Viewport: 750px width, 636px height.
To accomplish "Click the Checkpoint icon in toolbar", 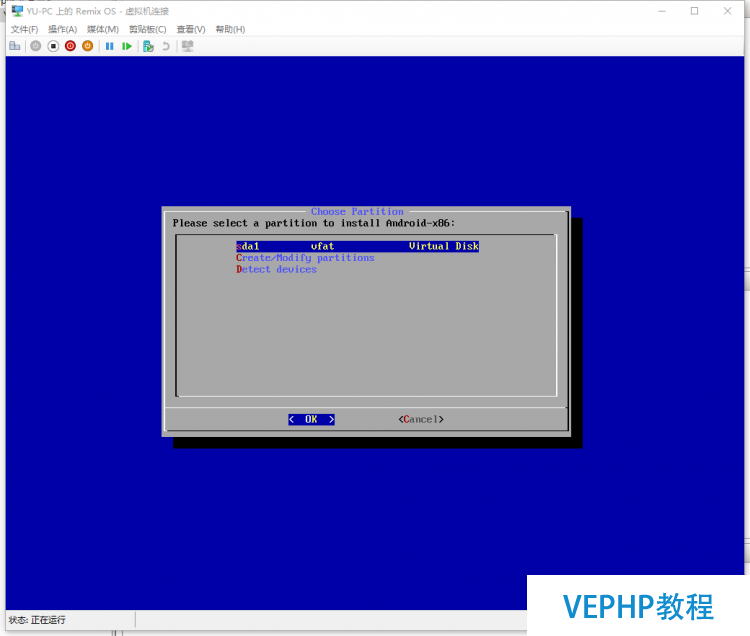I will click(148, 46).
